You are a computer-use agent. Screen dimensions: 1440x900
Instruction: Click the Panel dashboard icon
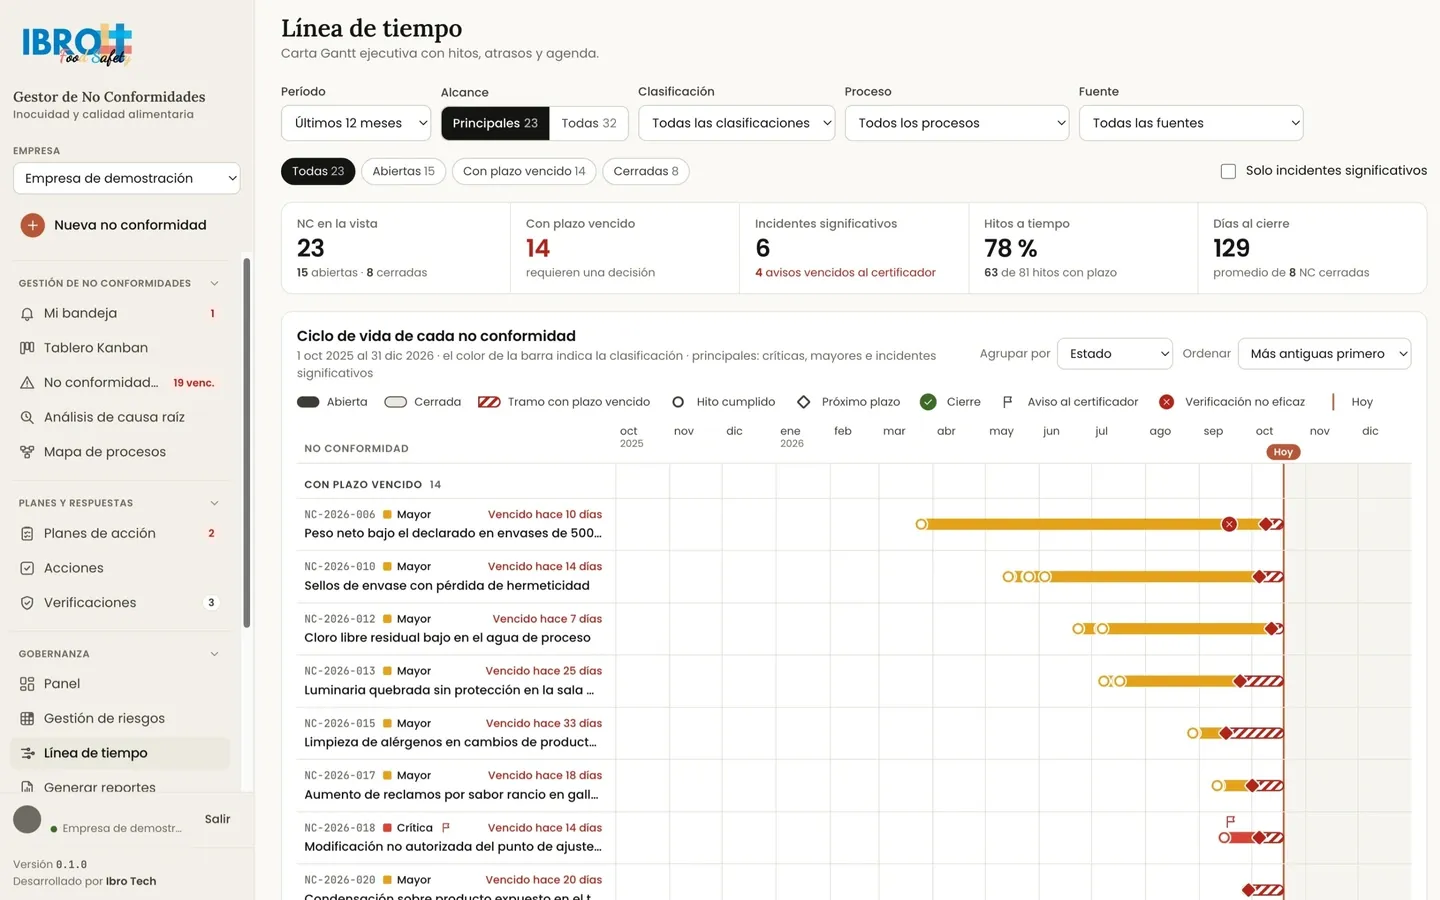(x=27, y=684)
